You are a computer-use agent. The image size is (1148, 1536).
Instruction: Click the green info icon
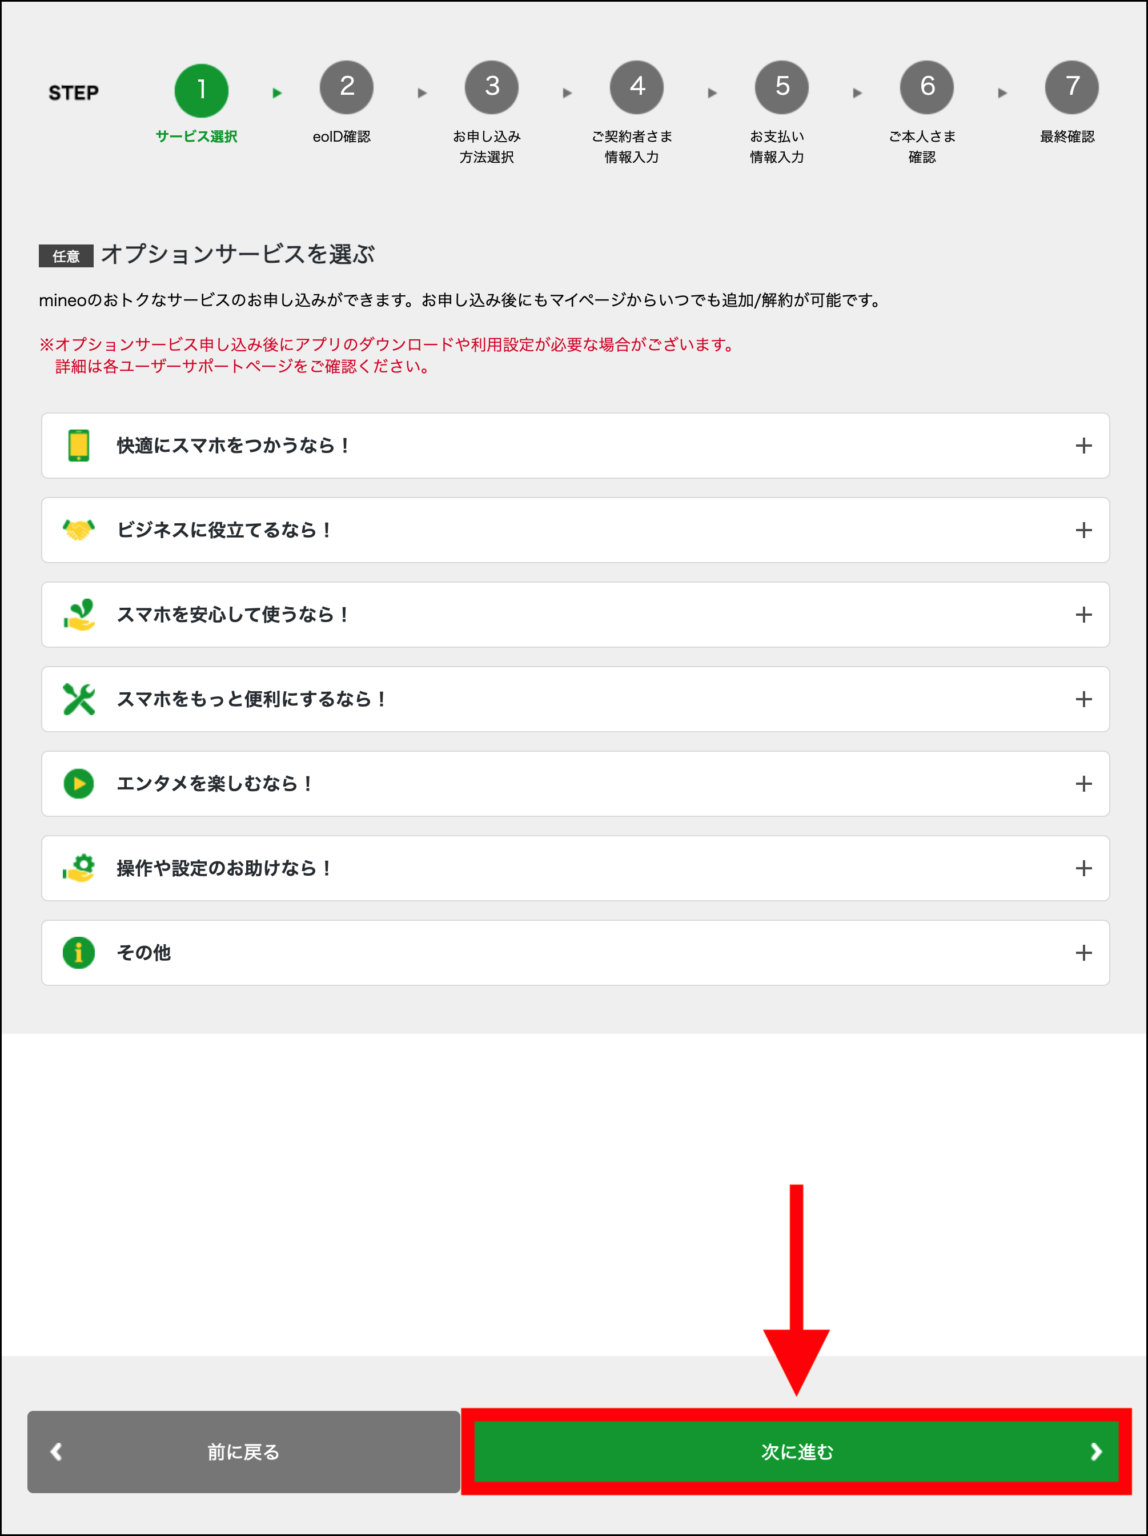(78, 952)
